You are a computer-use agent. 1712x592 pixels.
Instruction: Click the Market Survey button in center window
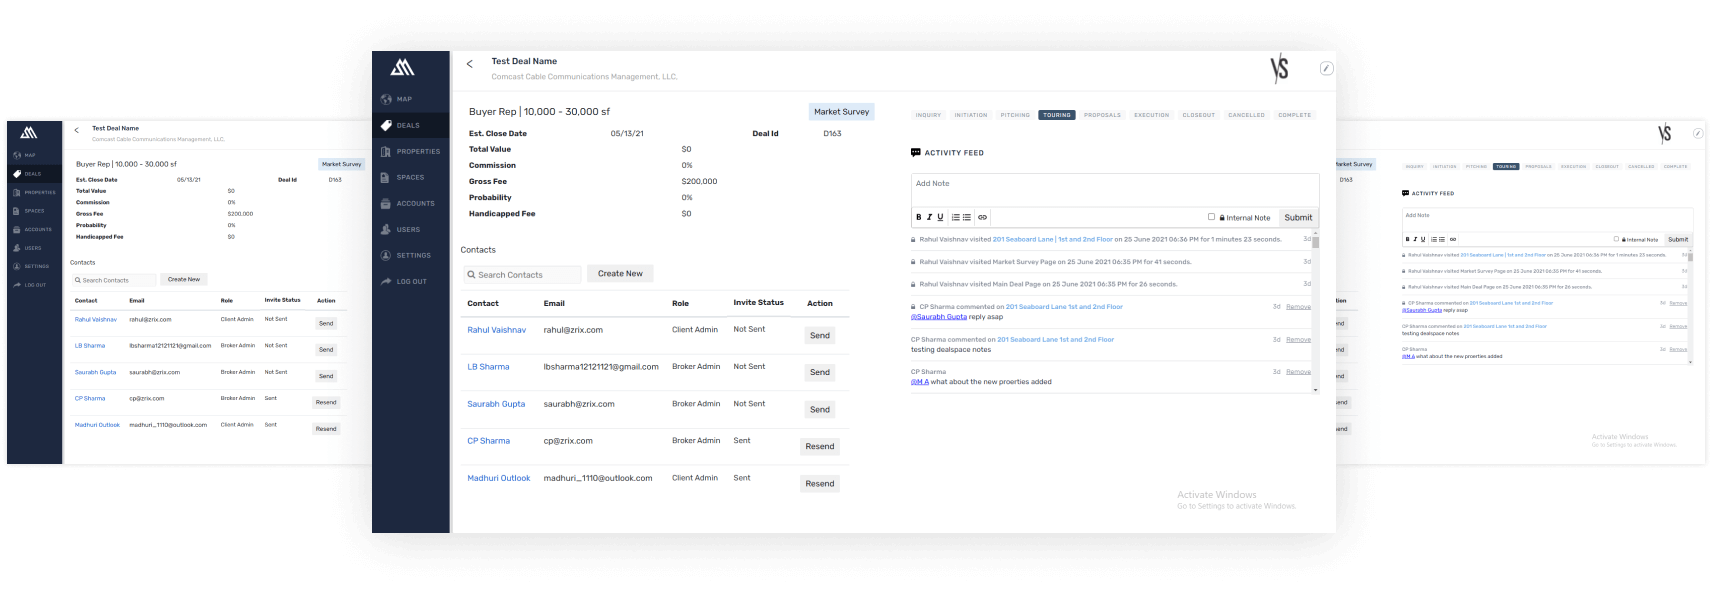click(x=841, y=112)
